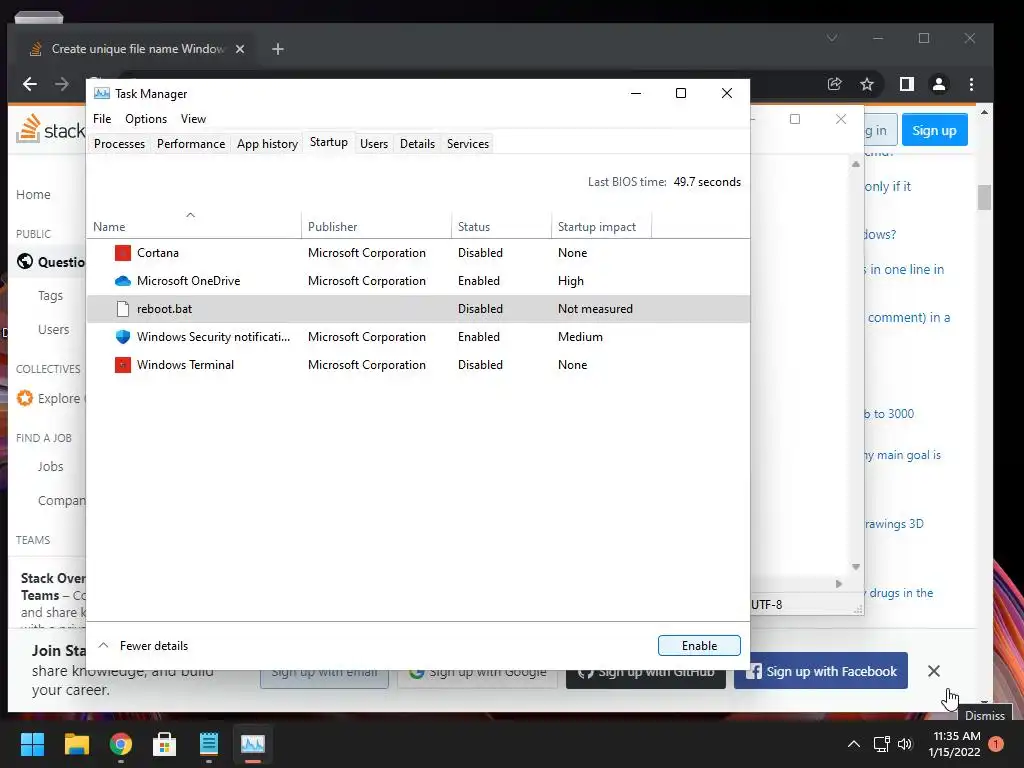Go forward in the Chrome browser
The width and height of the screenshot is (1024, 768).
[x=62, y=84]
